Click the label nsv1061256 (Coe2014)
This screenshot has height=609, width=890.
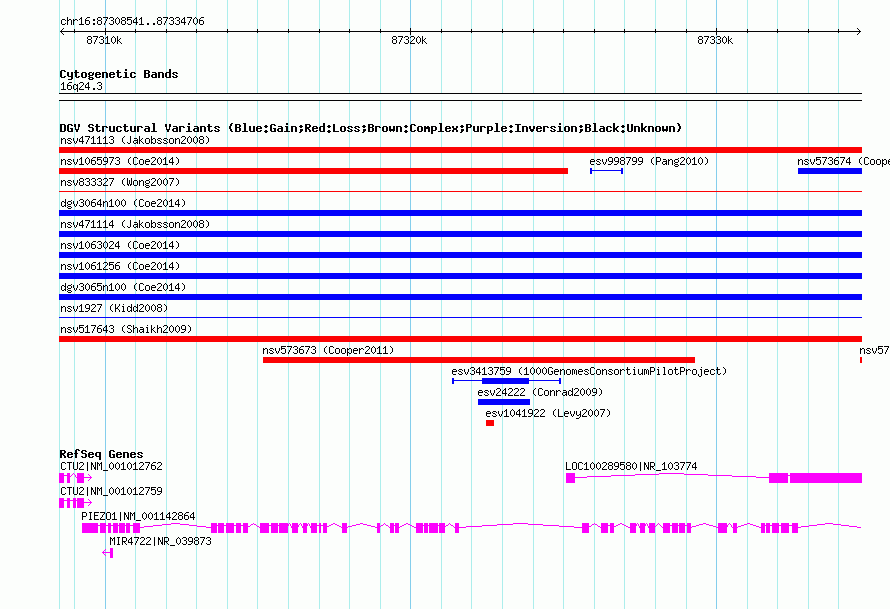pyautogui.click(x=120, y=266)
